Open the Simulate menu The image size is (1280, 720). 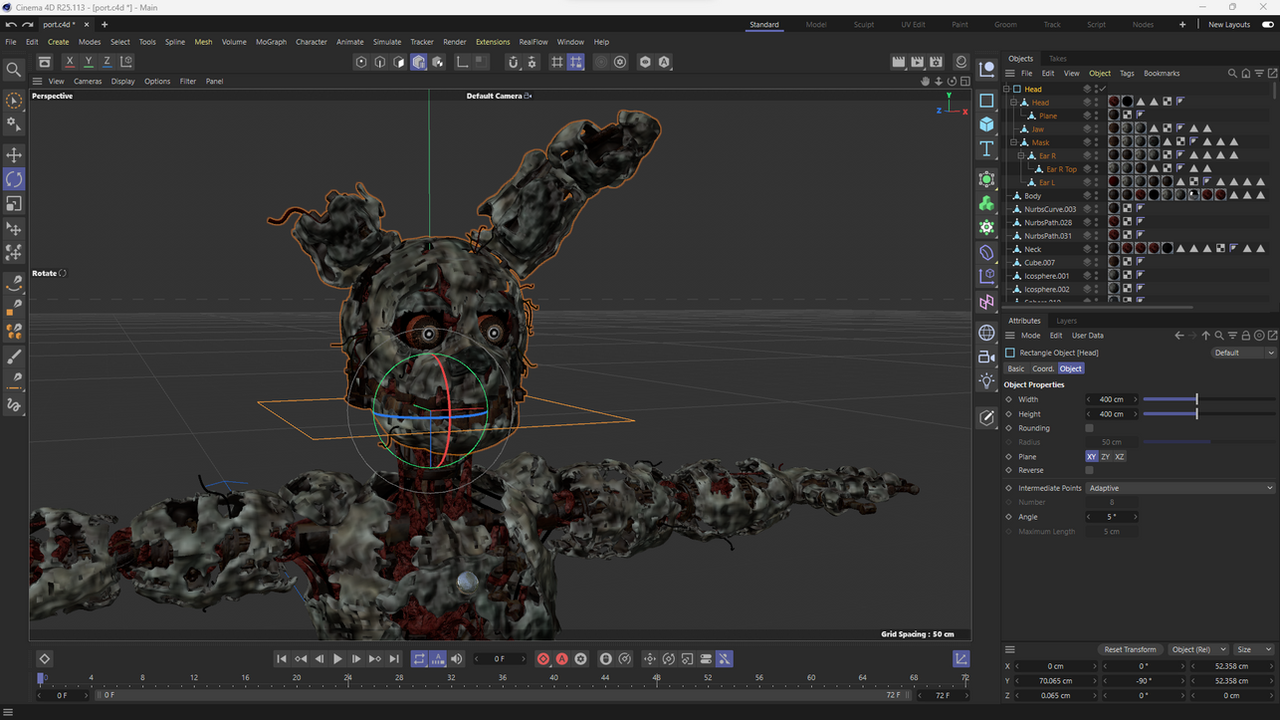click(x=387, y=42)
